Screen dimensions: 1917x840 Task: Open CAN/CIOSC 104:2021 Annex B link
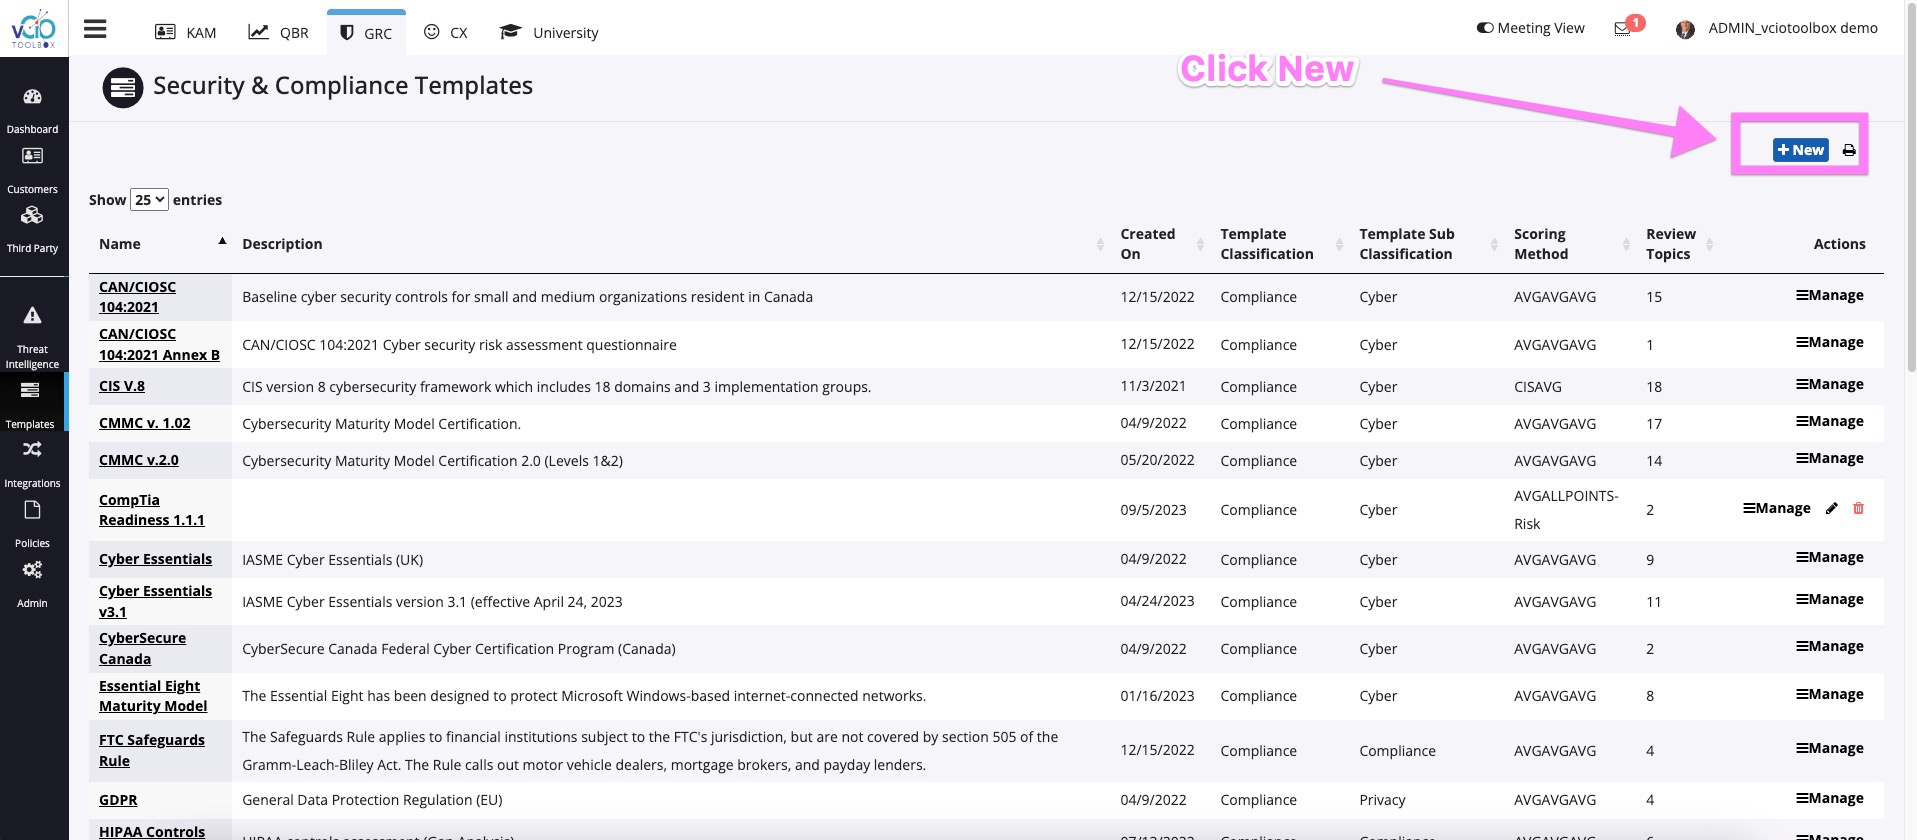tap(159, 344)
